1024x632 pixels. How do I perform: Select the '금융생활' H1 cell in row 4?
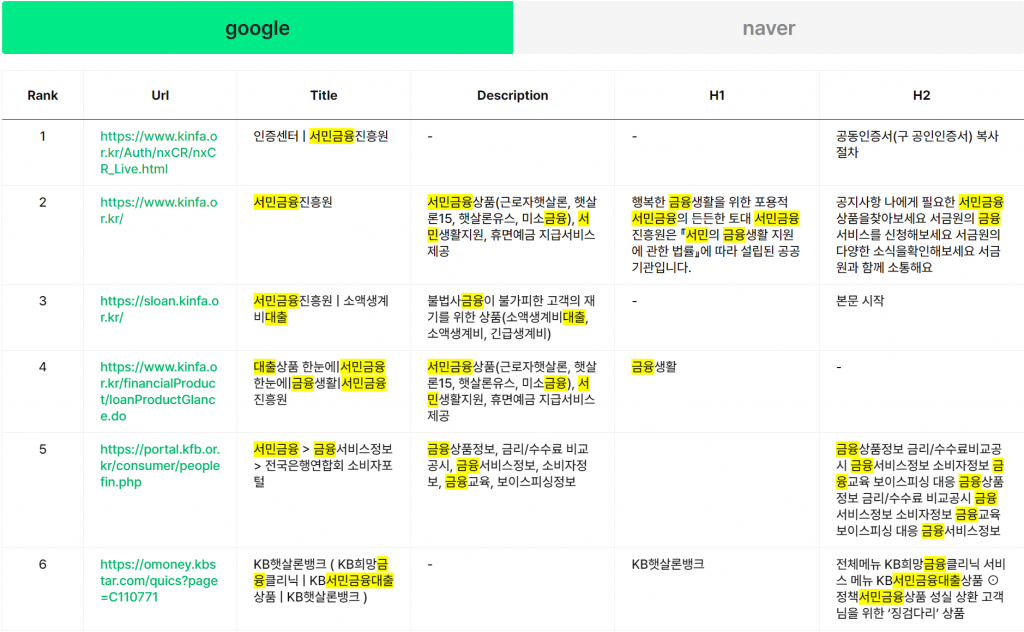click(x=654, y=367)
